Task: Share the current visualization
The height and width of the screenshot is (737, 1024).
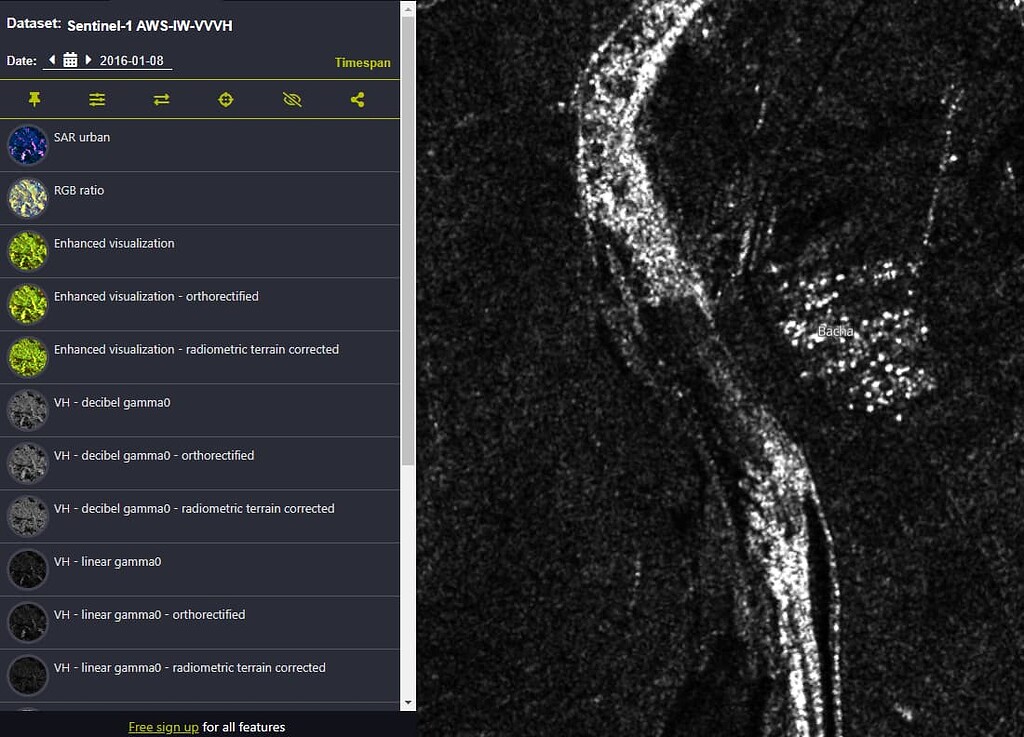Action: click(x=357, y=99)
